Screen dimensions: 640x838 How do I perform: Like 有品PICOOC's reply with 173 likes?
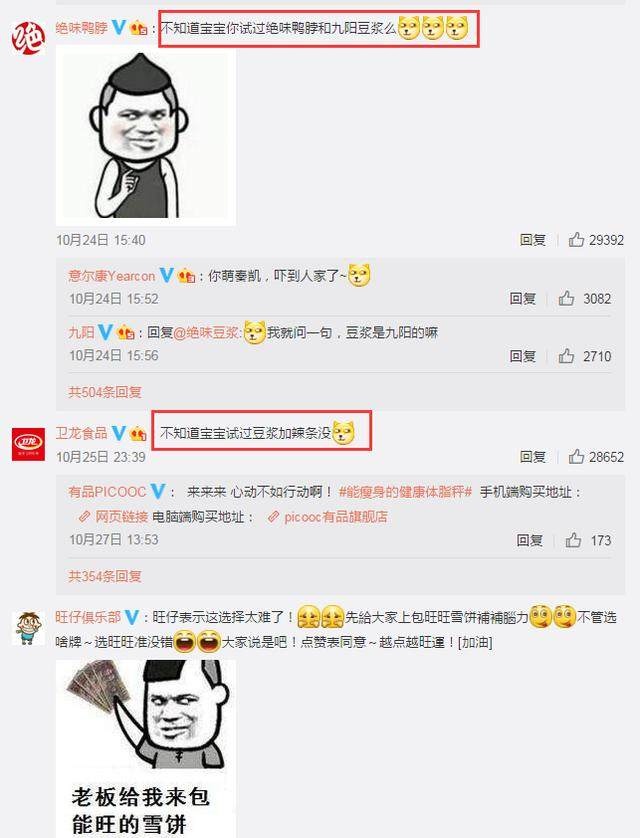[x=573, y=540]
